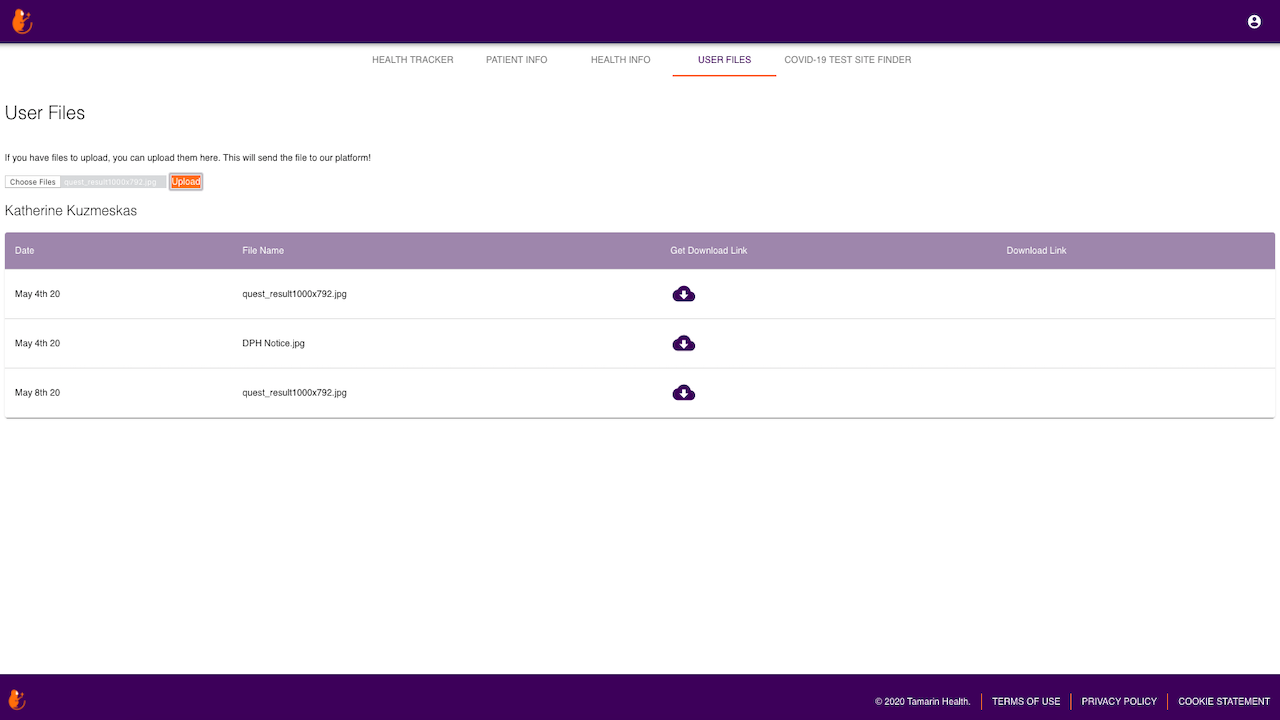
Task: Open the user account profile icon
Action: [1254, 21]
